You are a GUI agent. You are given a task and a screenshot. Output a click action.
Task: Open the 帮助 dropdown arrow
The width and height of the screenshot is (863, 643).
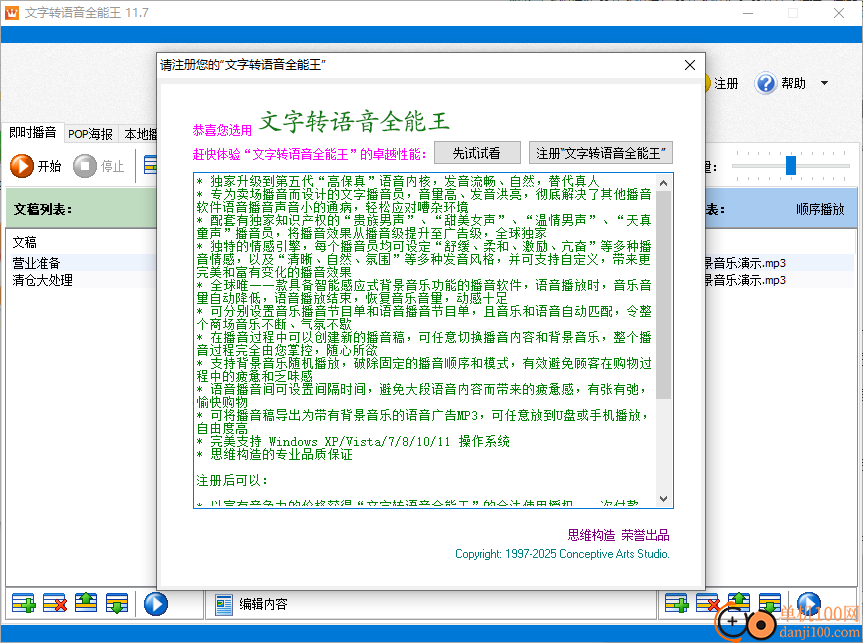(824, 83)
